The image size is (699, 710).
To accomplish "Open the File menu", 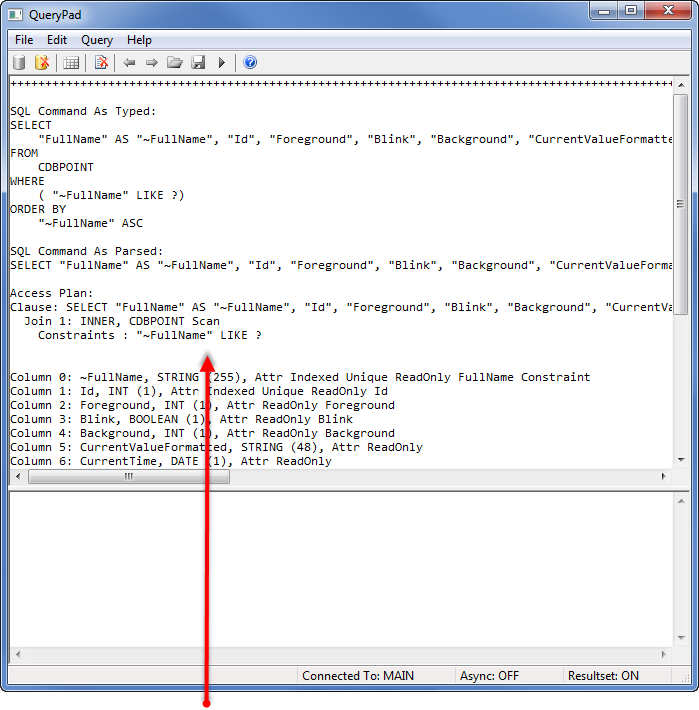I will pos(24,40).
